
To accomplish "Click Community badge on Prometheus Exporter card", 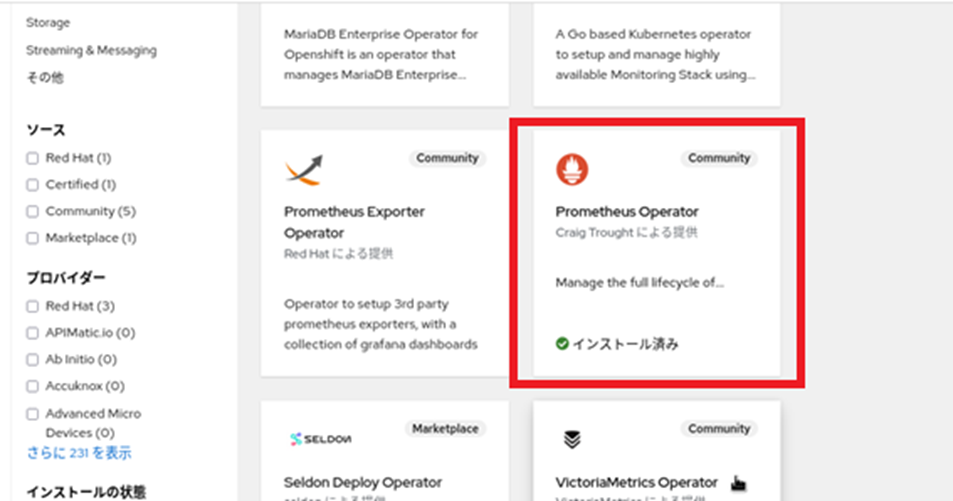I will pos(447,158).
